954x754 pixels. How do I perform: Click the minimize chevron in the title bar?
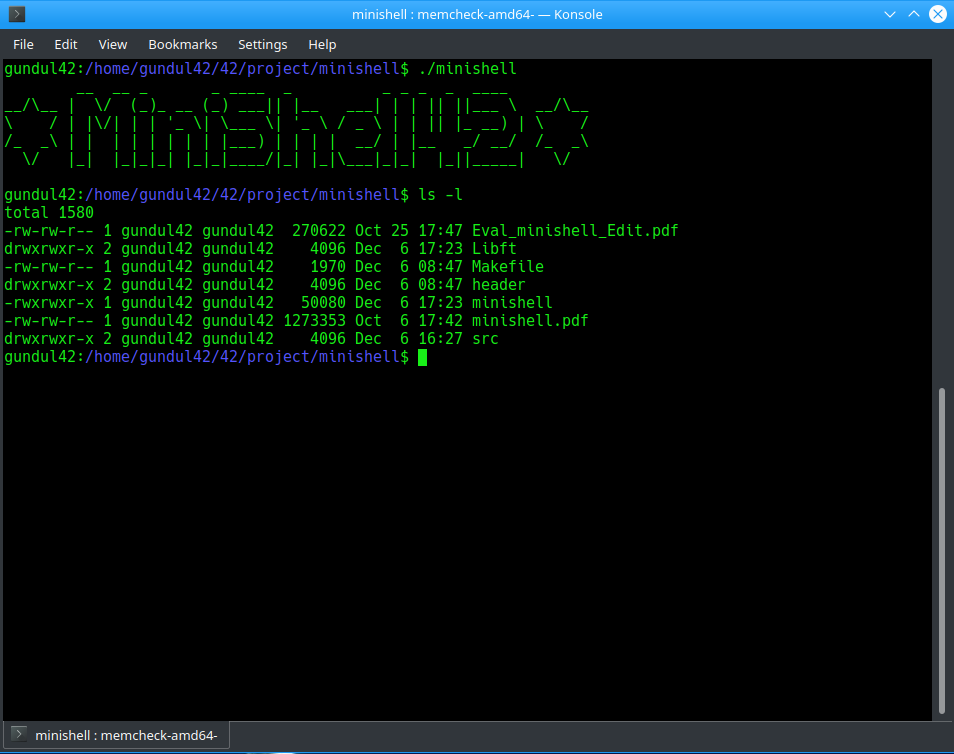point(889,14)
